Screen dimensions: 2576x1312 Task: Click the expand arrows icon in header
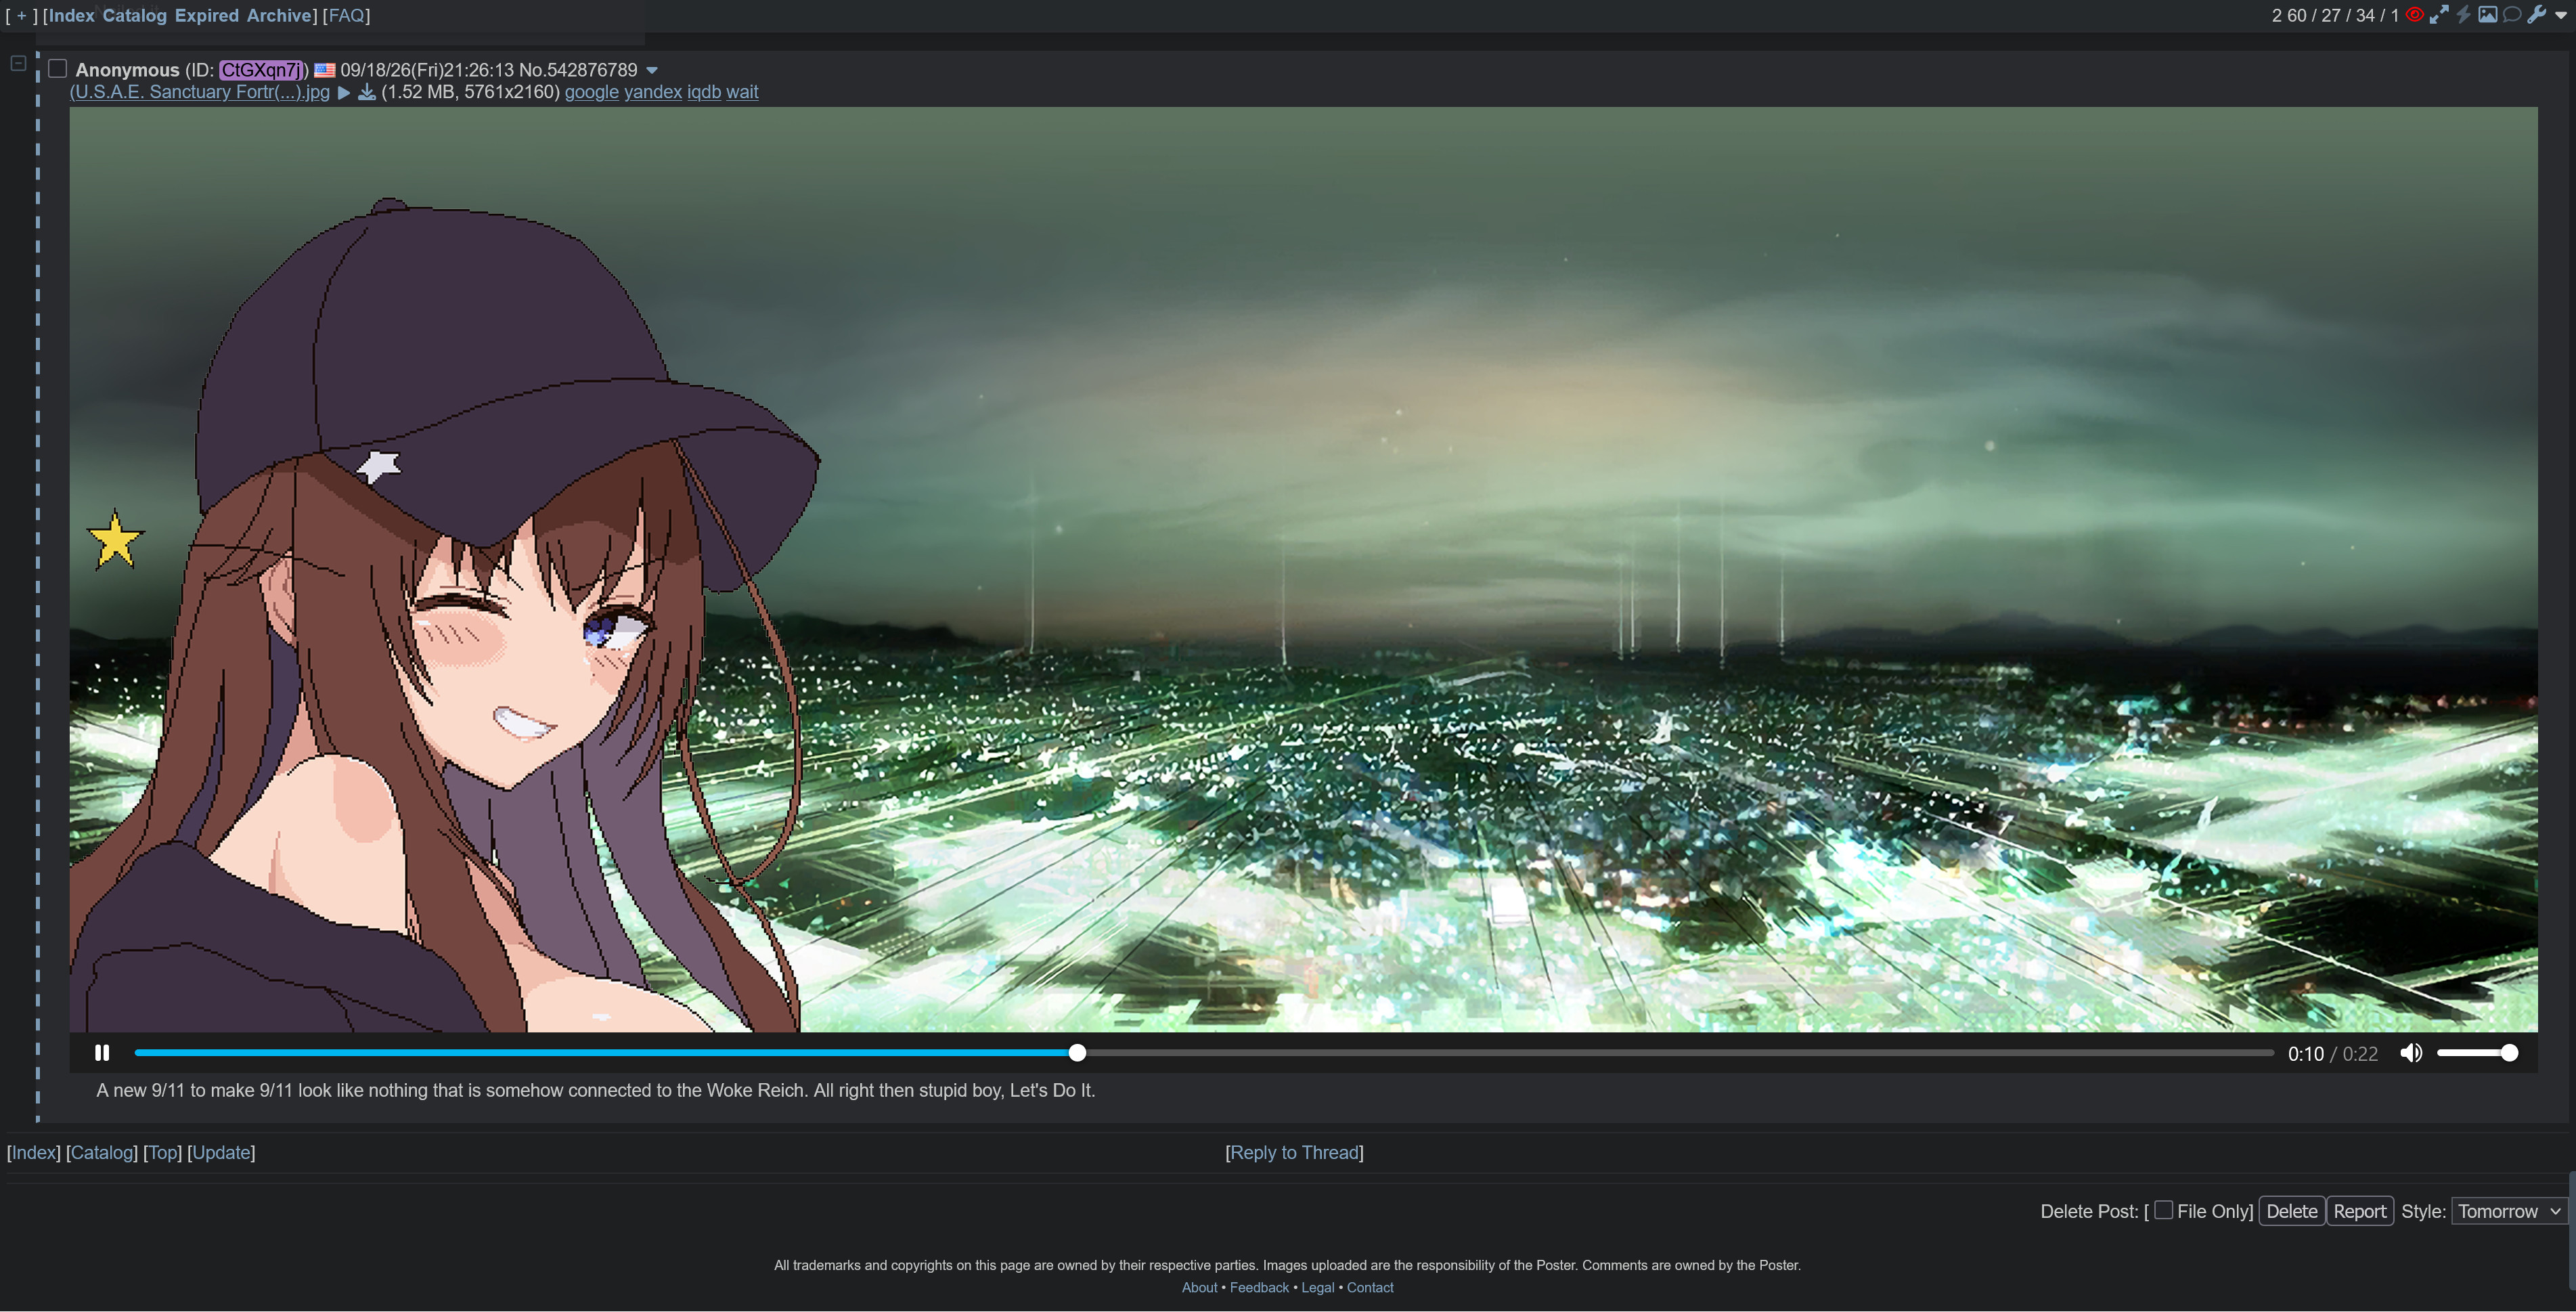[x=2439, y=15]
